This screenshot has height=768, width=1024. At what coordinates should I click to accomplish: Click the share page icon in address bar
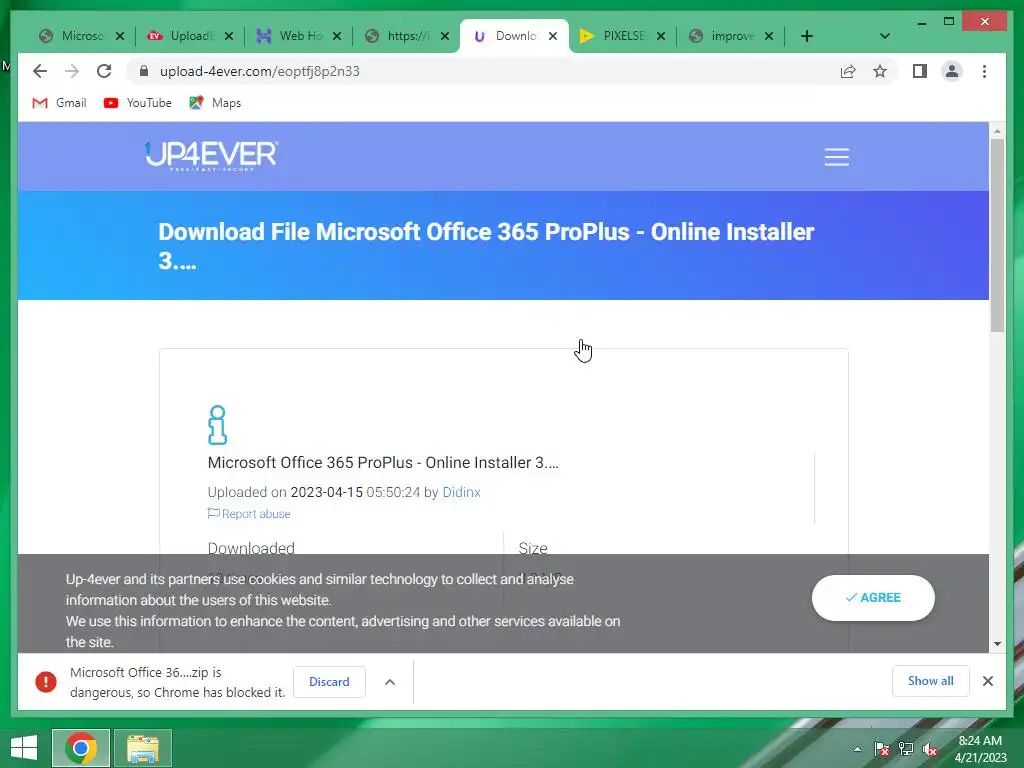[x=848, y=71]
